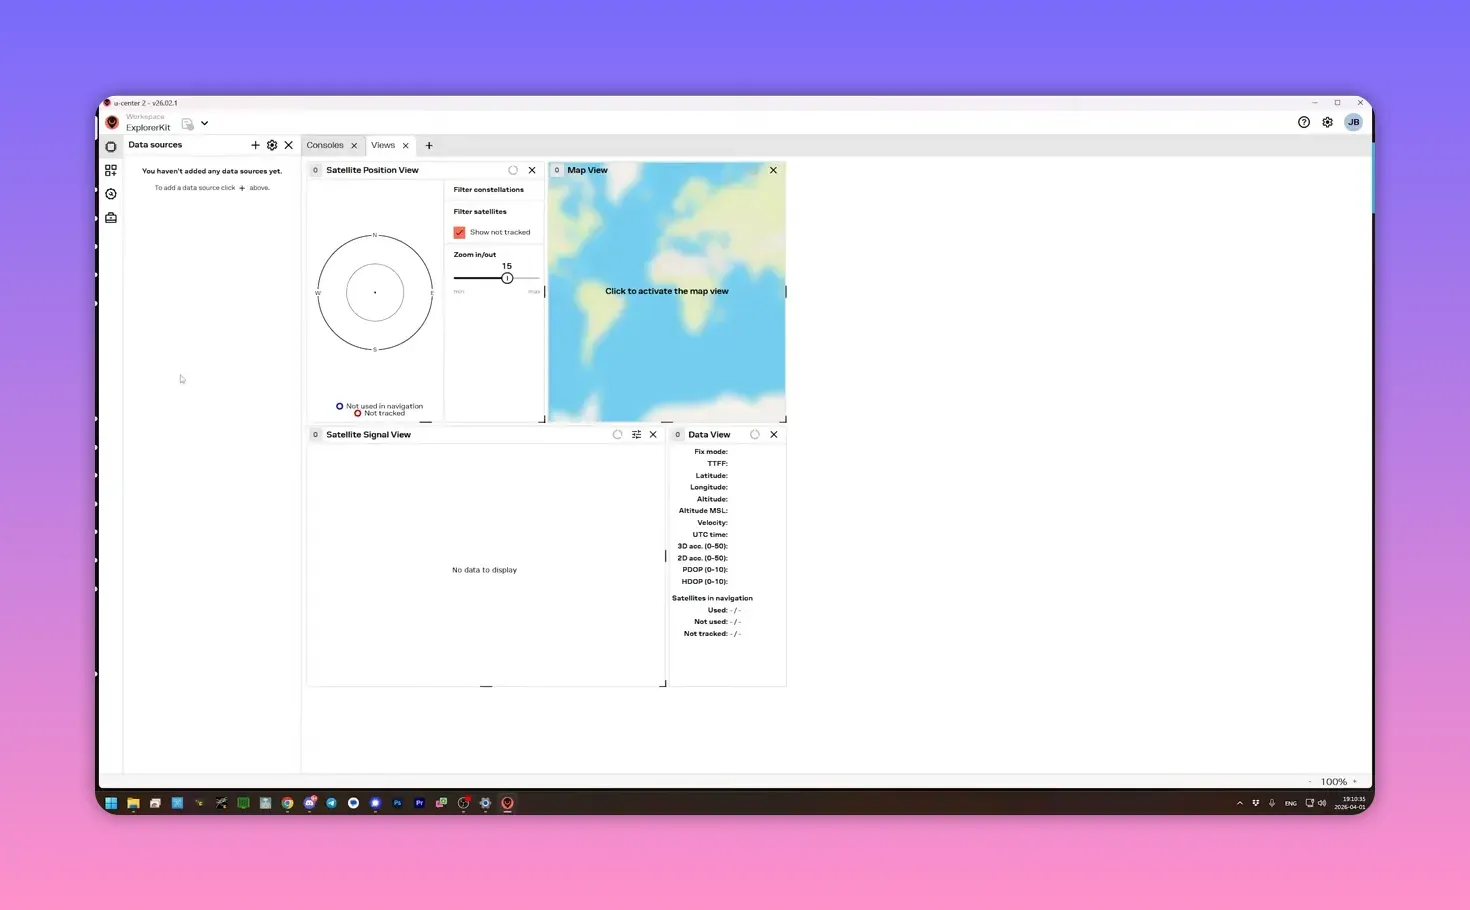Viewport: 1470px width, 910px height.
Task: Add a new tab with plus button
Action: pos(429,146)
